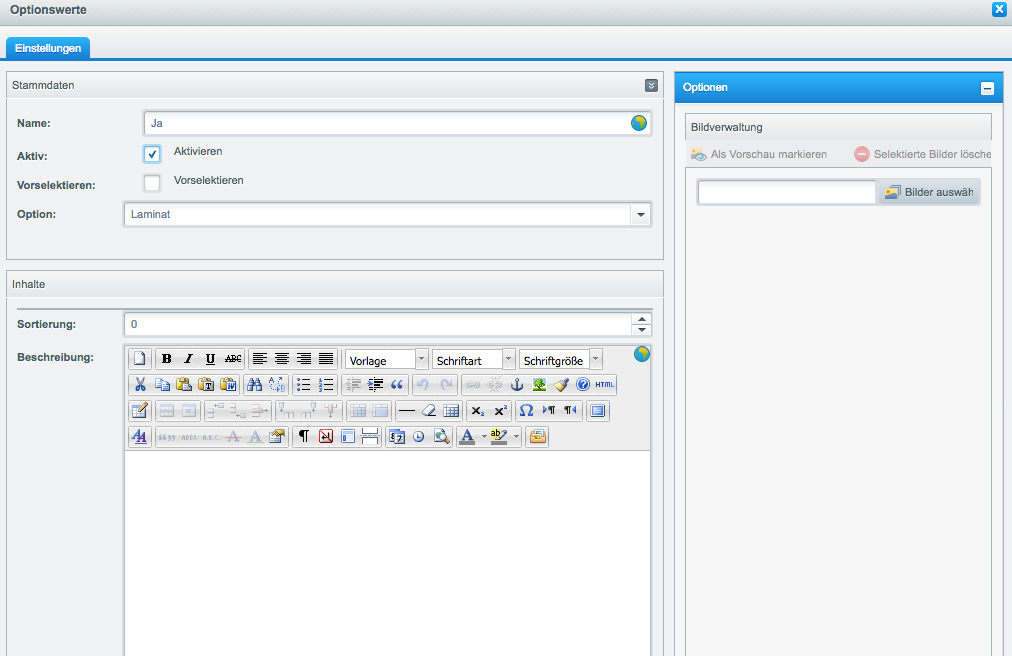
Task: Expand the Schriftgröße dropdown
Action: click(596, 359)
